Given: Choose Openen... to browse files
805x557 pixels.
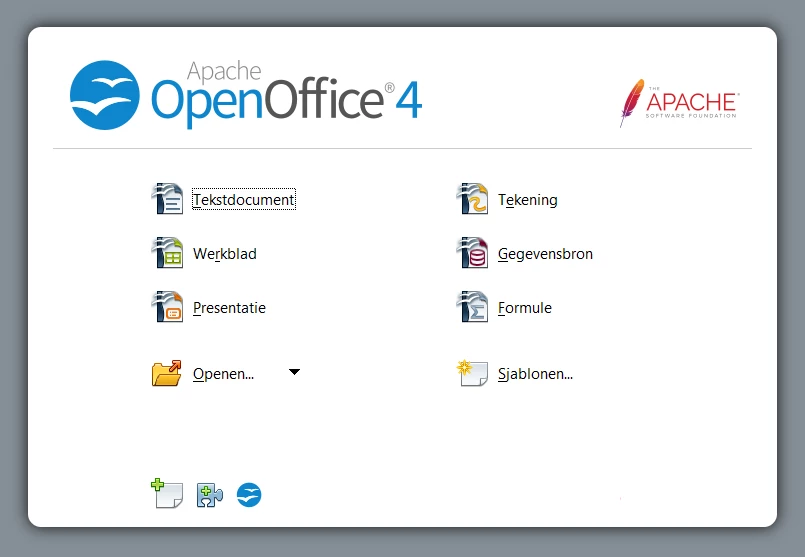Looking at the screenshot, I should point(223,374).
